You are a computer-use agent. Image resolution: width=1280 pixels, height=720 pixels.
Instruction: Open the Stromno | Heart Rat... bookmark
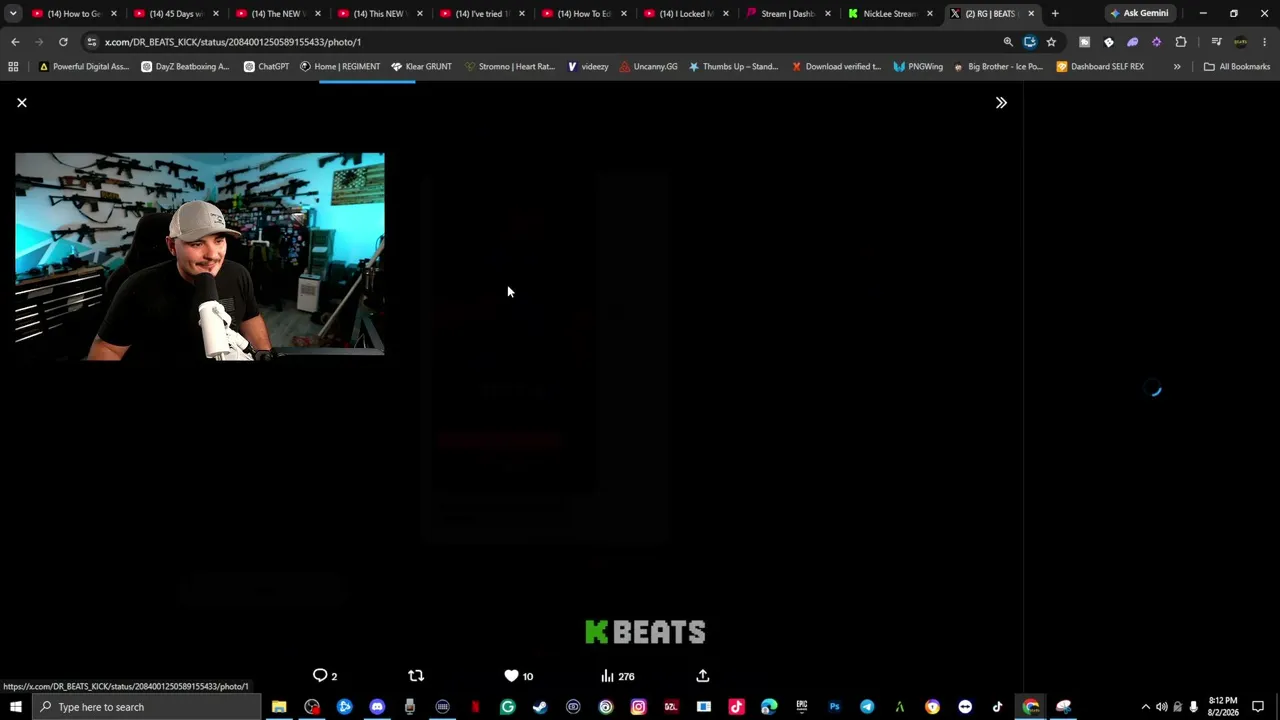point(509,67)
